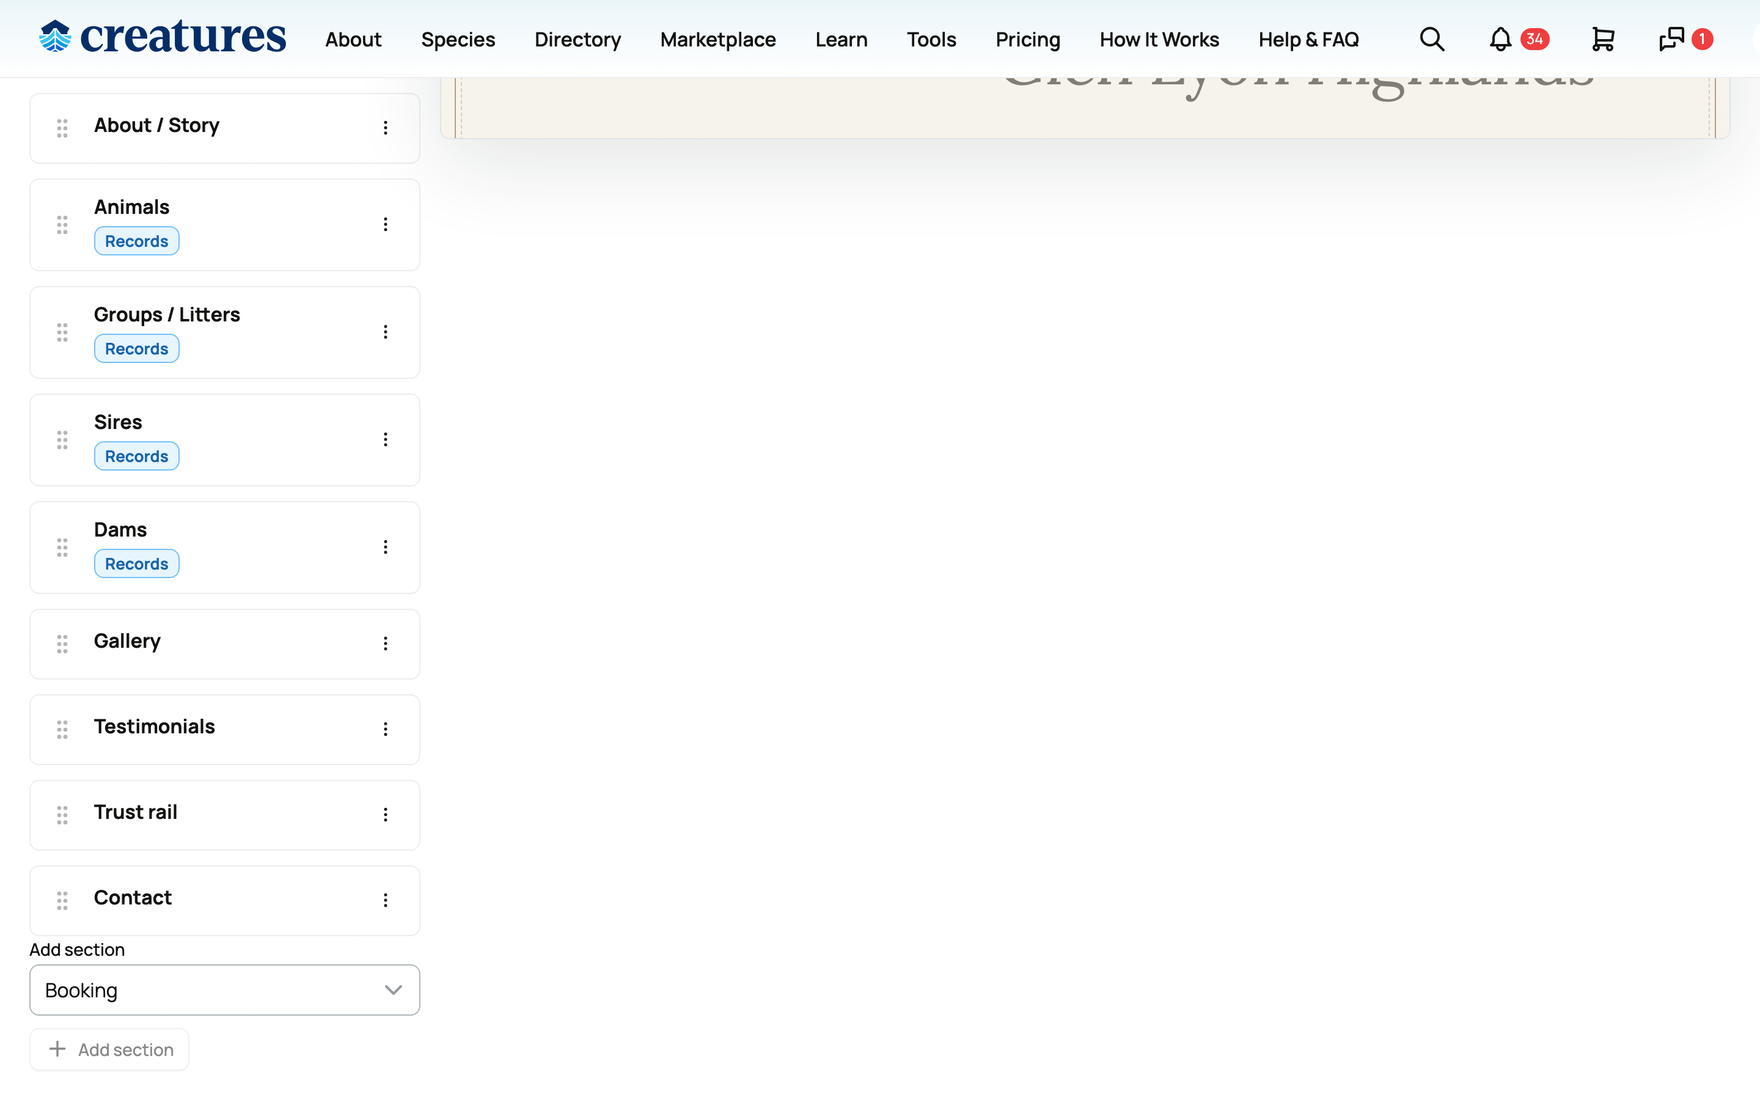This screenshot has height=1100, width=1760.
Task: Click drag handle of Sires section
Action: 62,440
